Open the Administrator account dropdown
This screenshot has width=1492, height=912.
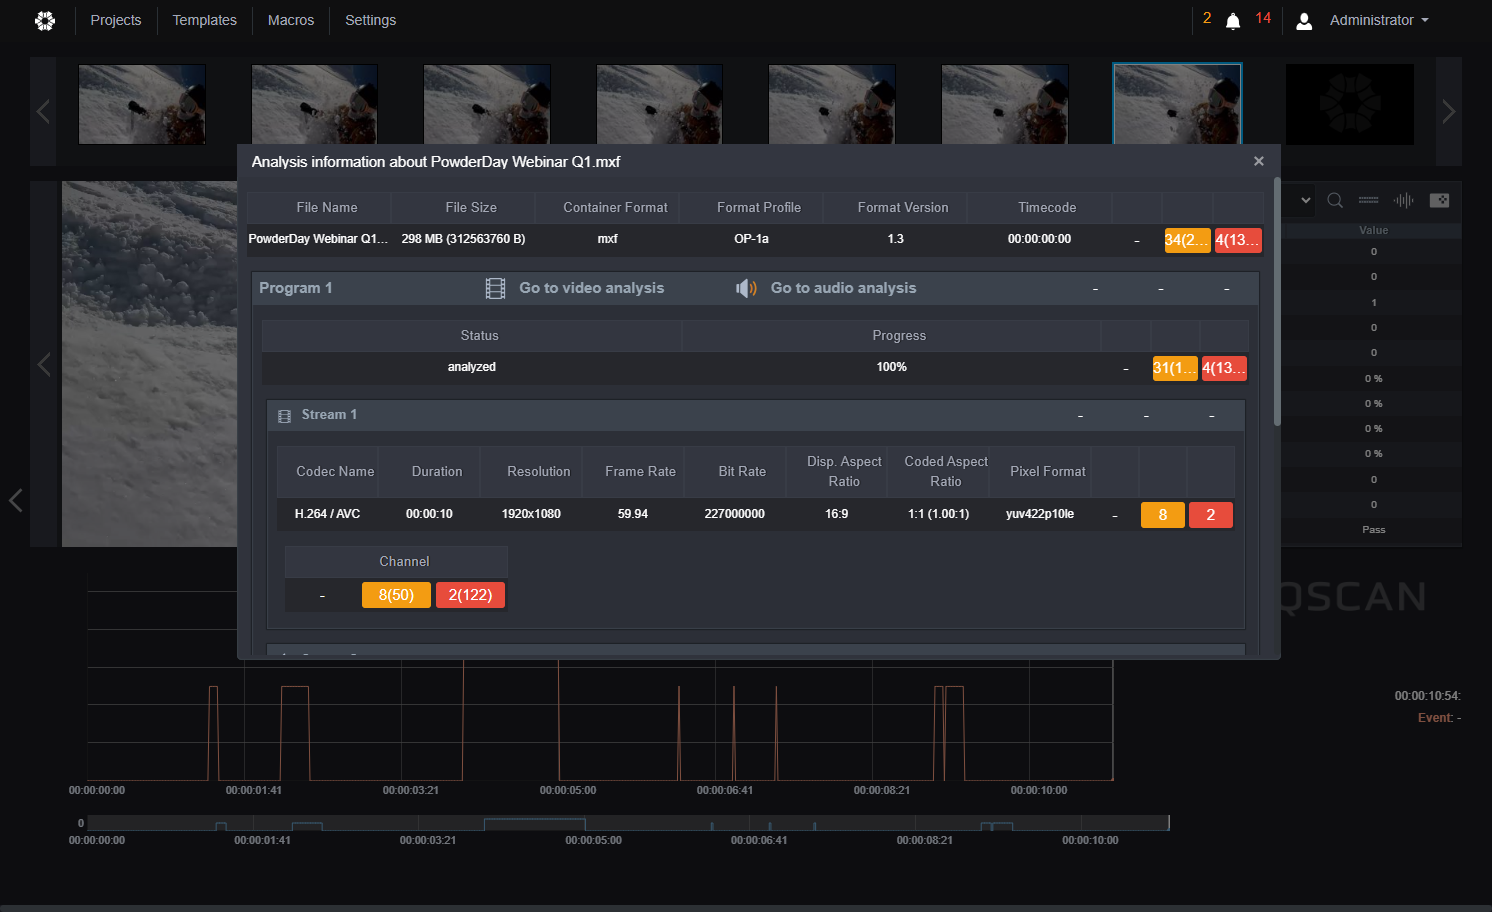click(1379, 20)
